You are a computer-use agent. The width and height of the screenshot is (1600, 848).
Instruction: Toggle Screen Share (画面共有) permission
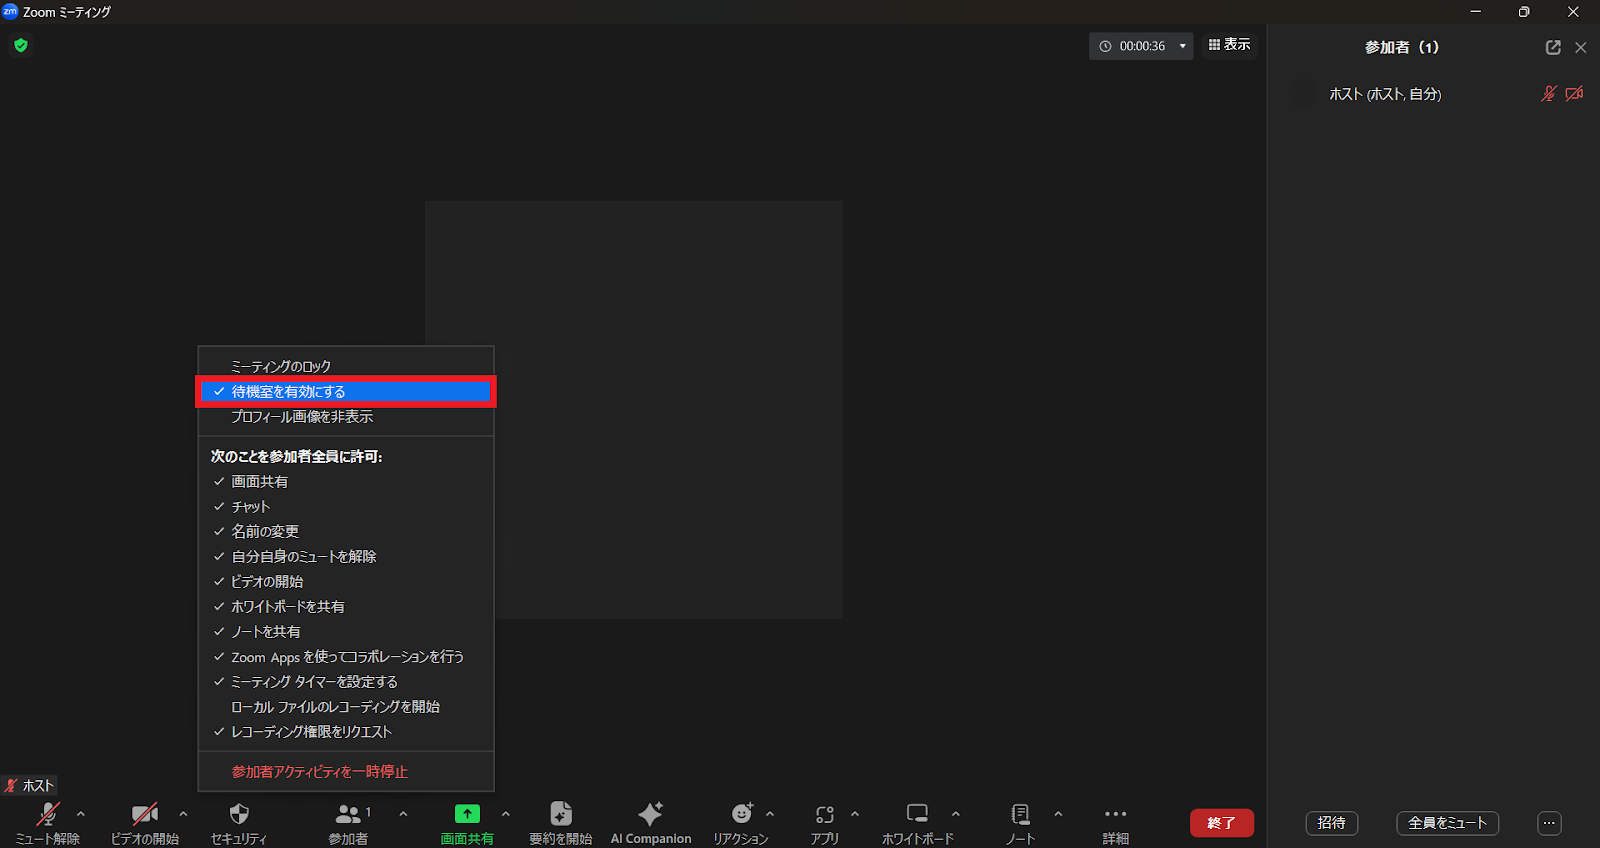(346, 482)
